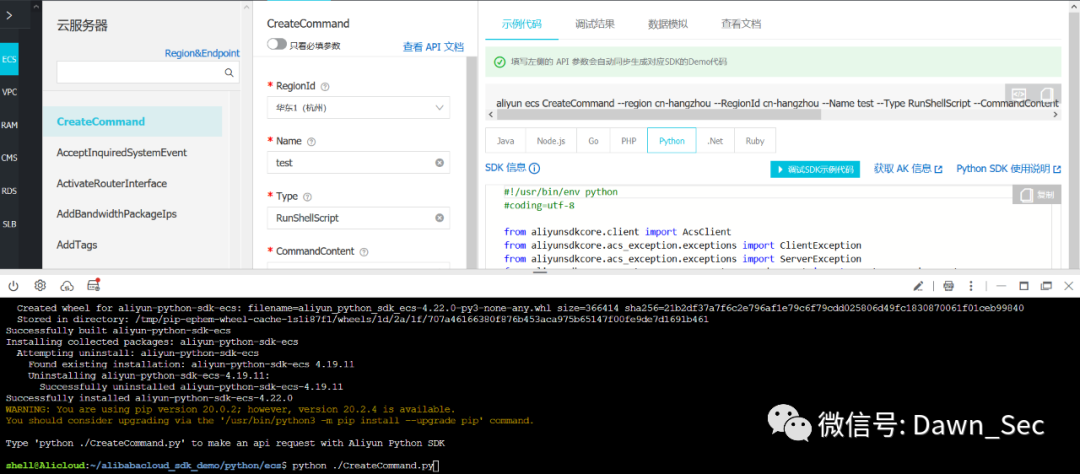
Task: Switch to the 查看文档 tab
Action: click(741, 23)
